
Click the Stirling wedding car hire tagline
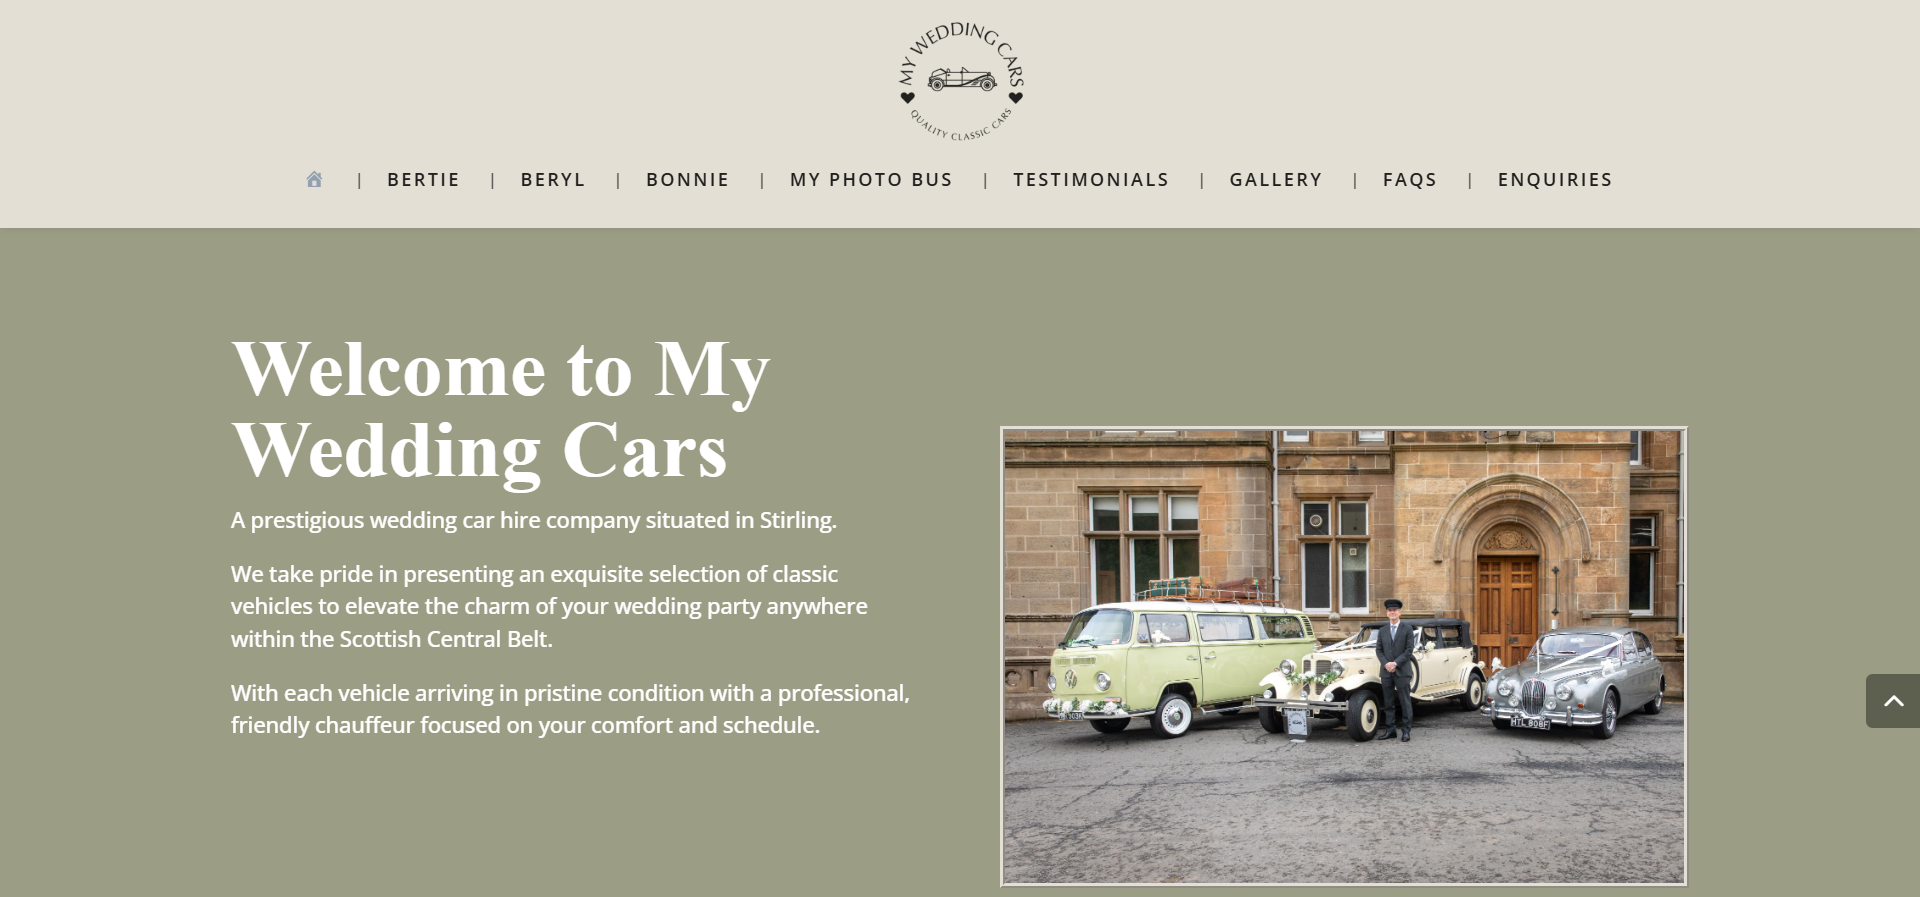[534, 520]
